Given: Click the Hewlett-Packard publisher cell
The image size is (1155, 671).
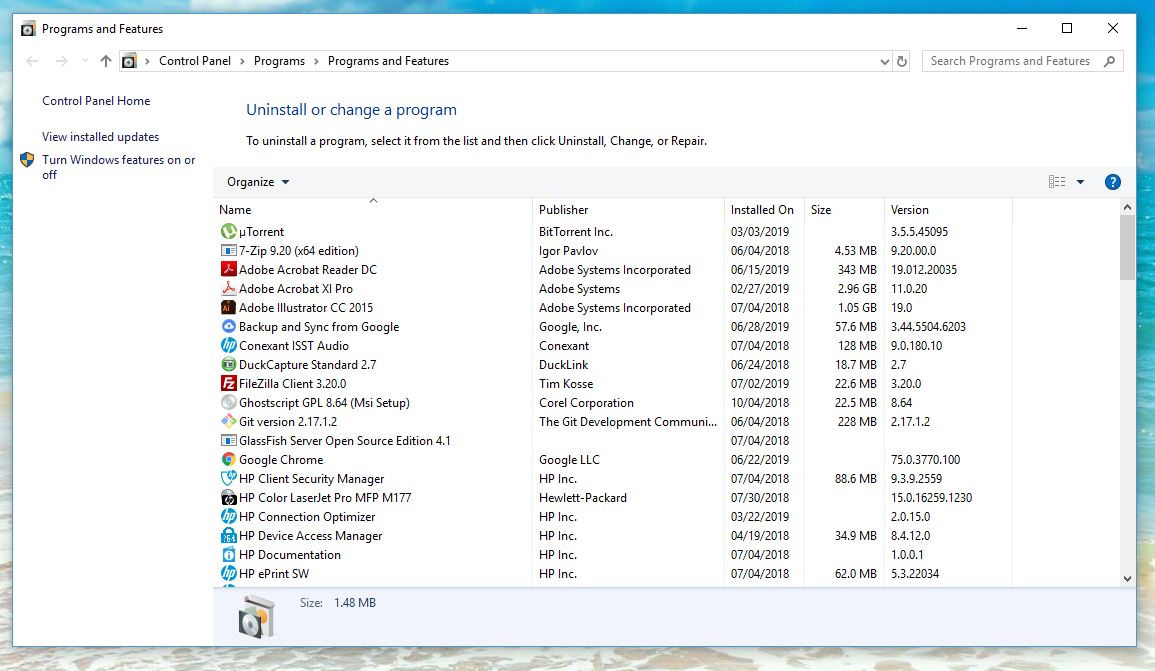Looking at the screenshot, I should tap(583, 498).
